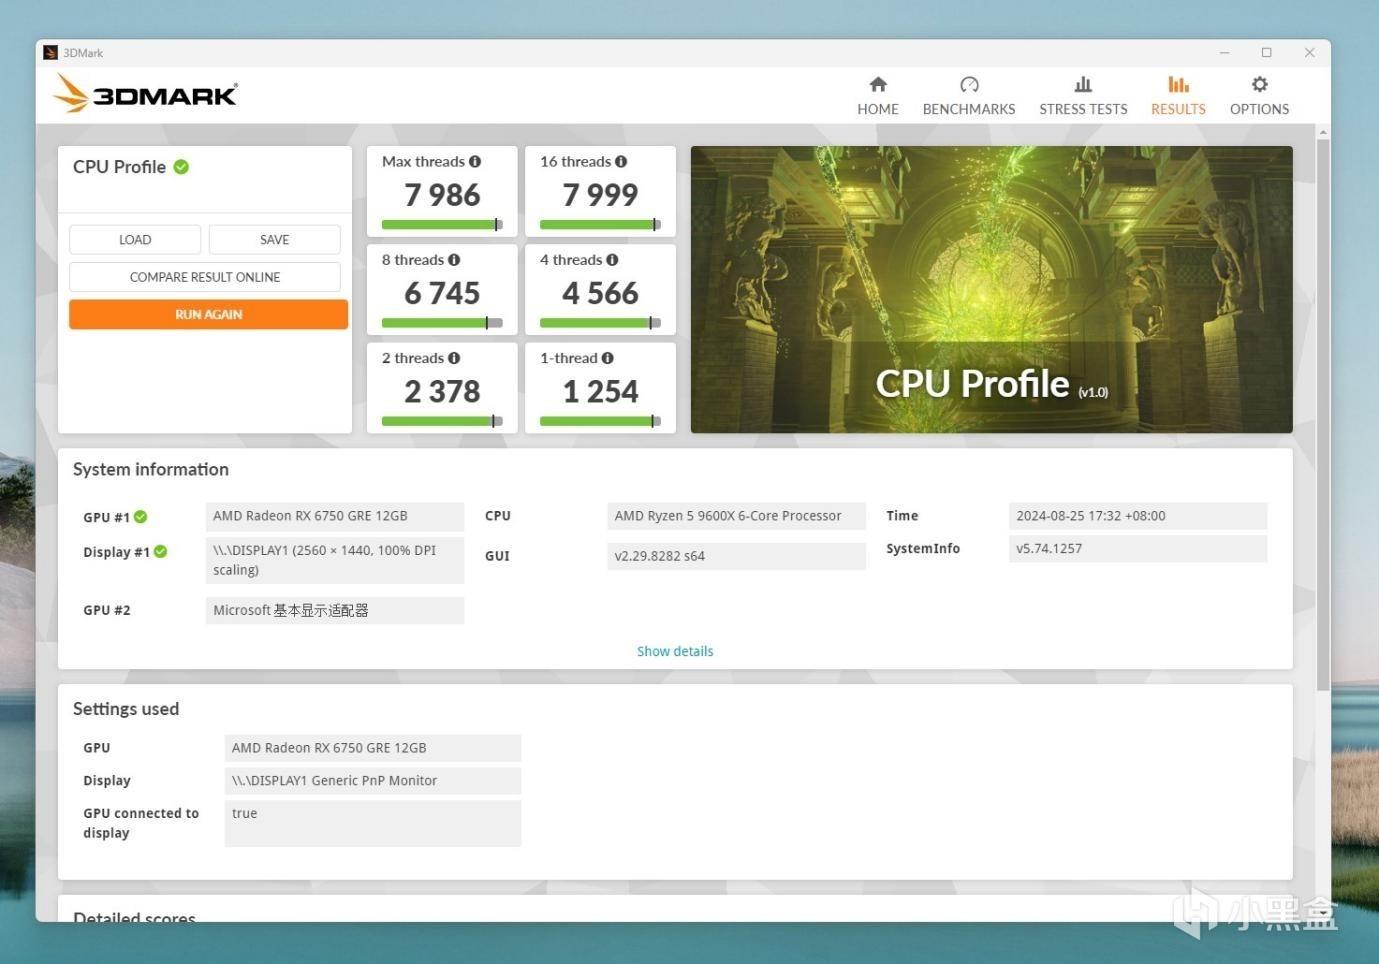Click green check icon beside GPU #1

click(141, 517)
